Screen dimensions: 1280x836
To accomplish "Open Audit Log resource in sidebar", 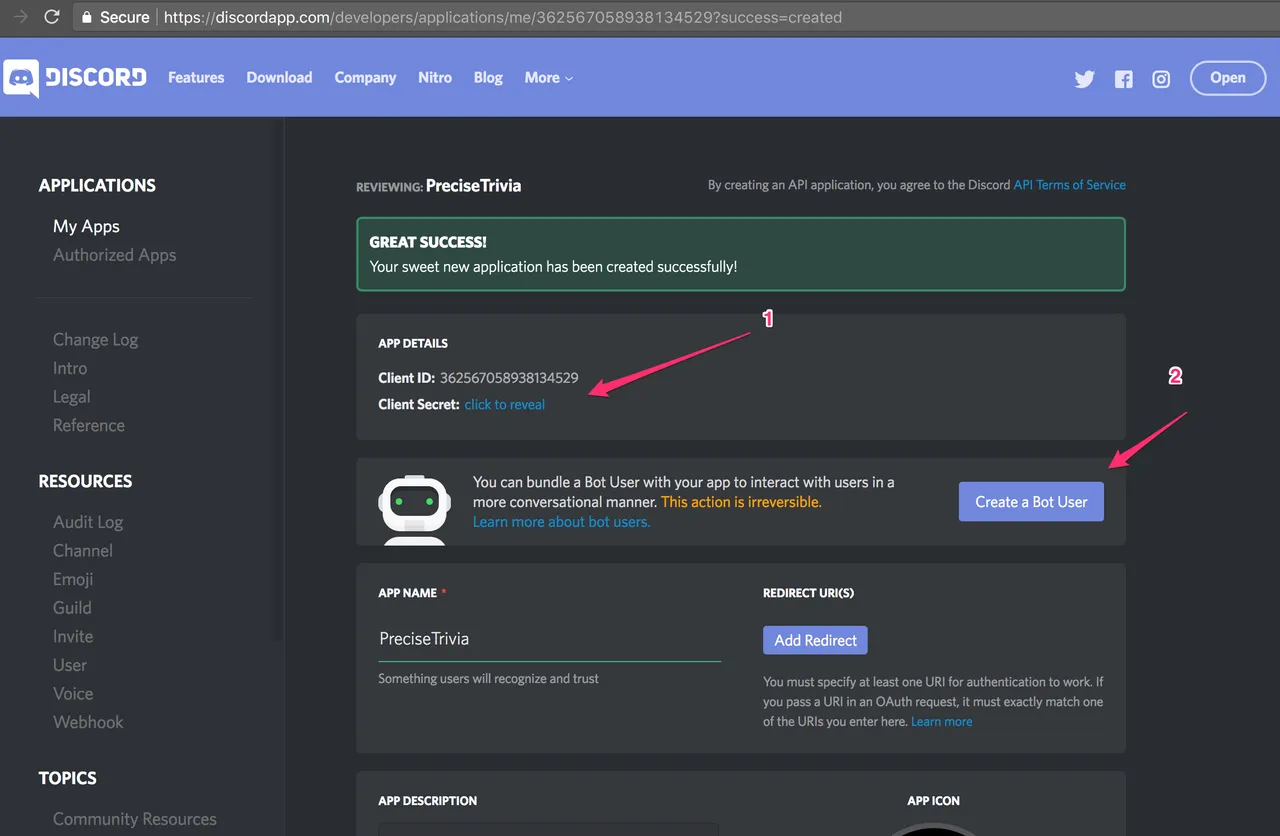I will pos(88,522).
